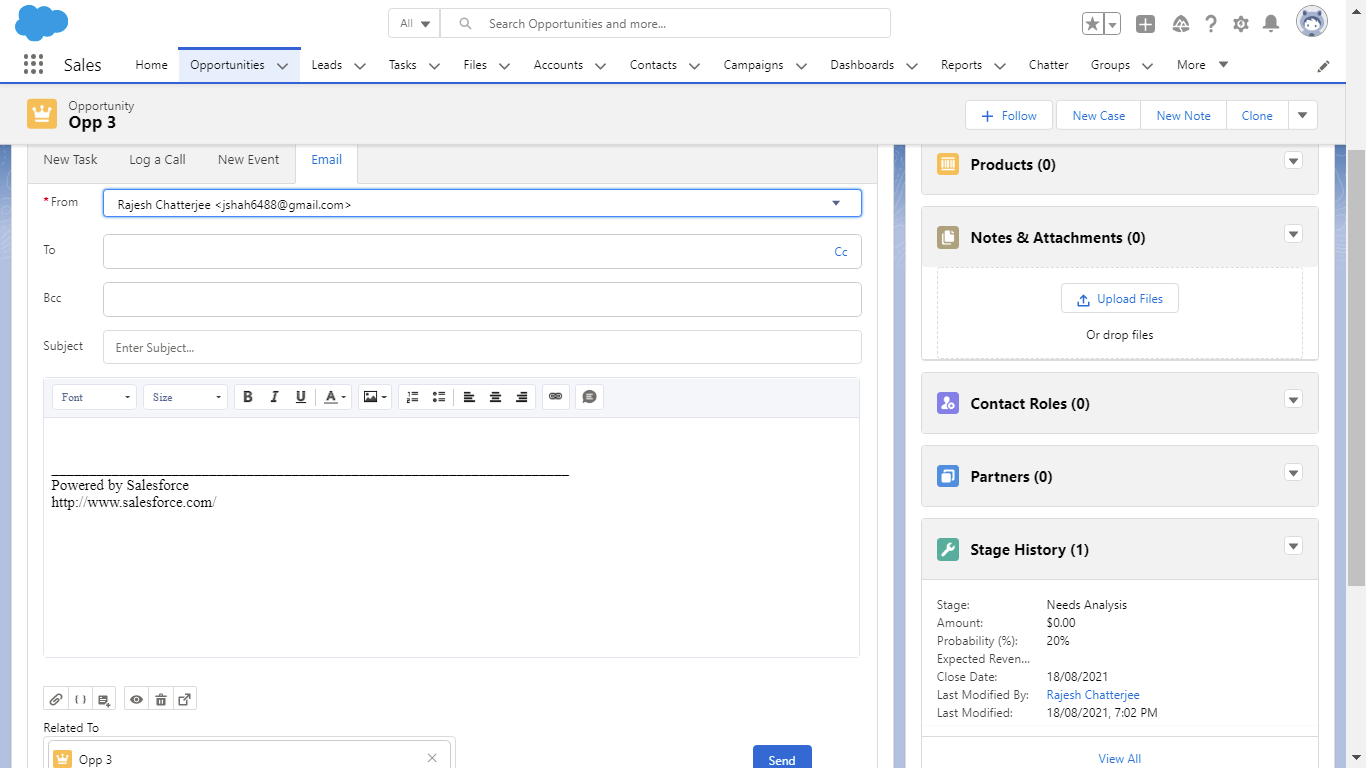Open the notifications bell
This screenshot has width=1366, height=768.
1271,24
